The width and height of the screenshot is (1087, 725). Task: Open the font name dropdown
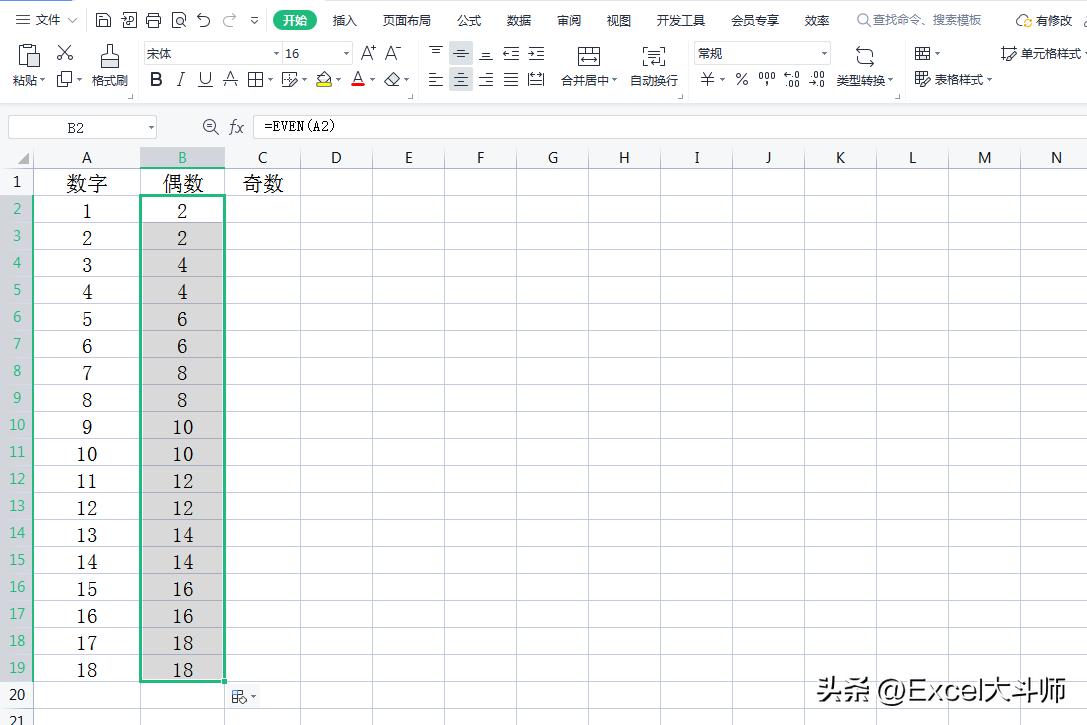tap(274, 53)
